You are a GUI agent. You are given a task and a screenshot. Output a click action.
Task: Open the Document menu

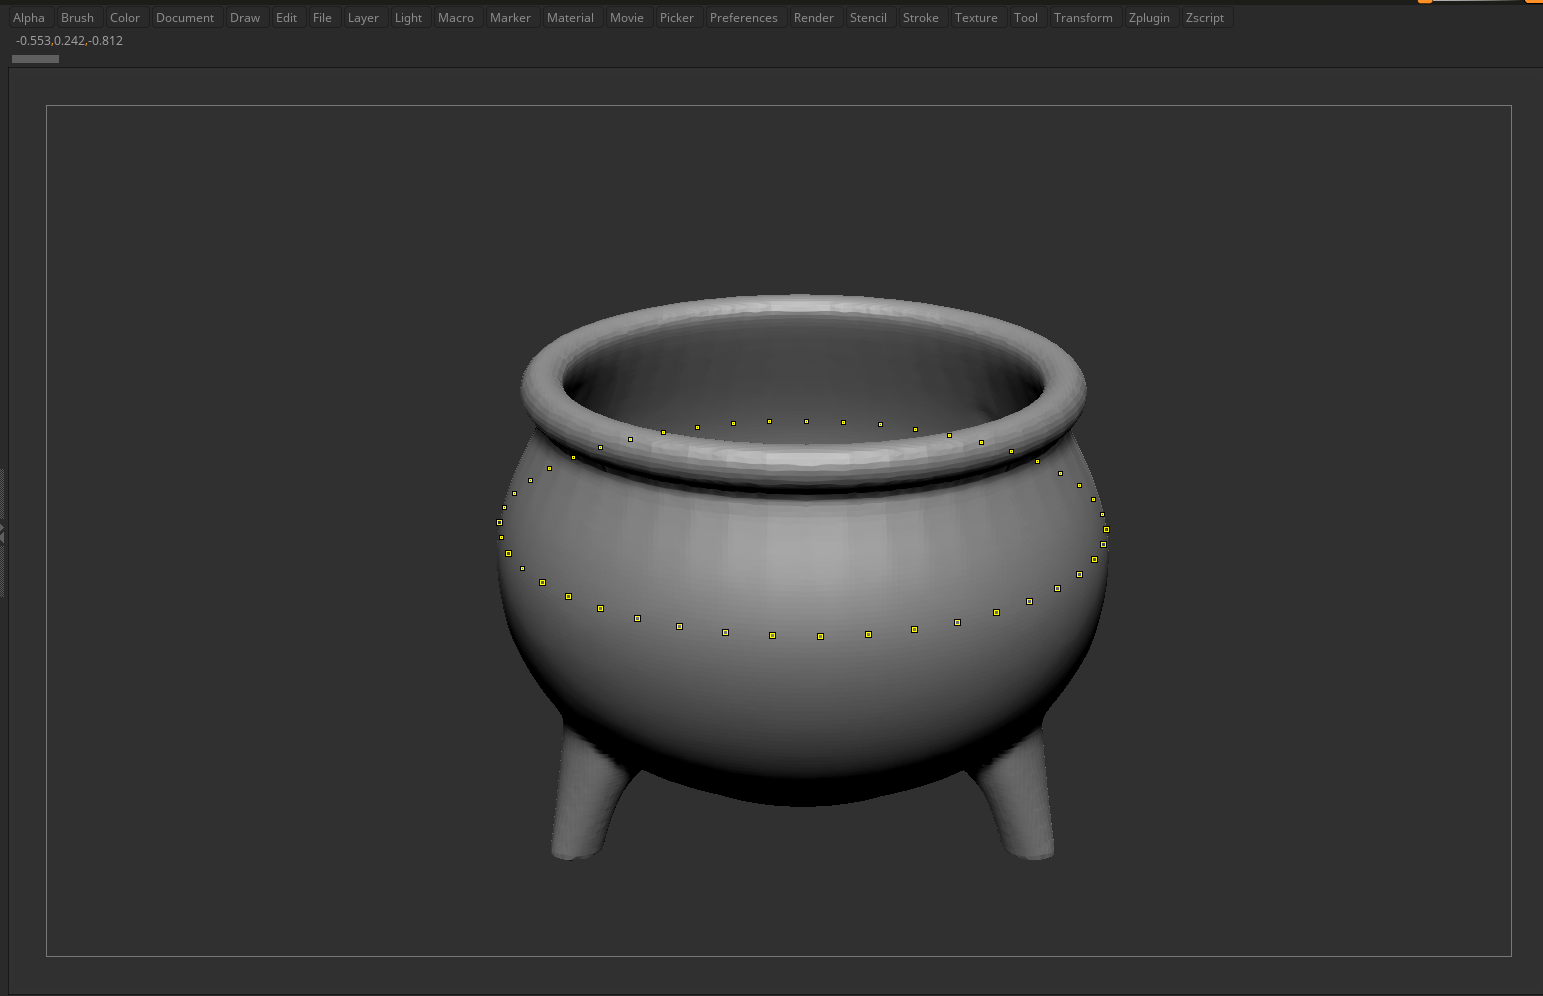(x=185, y=18)
